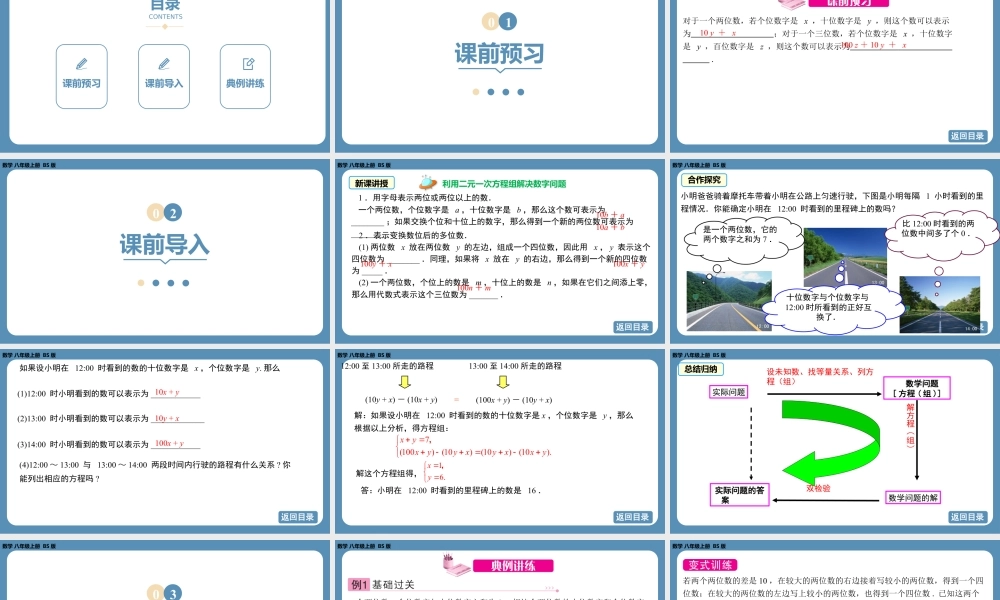Select the rightmost navigation dot on the 课前预习 slide

pyautogui.click(x=521, y=90)
